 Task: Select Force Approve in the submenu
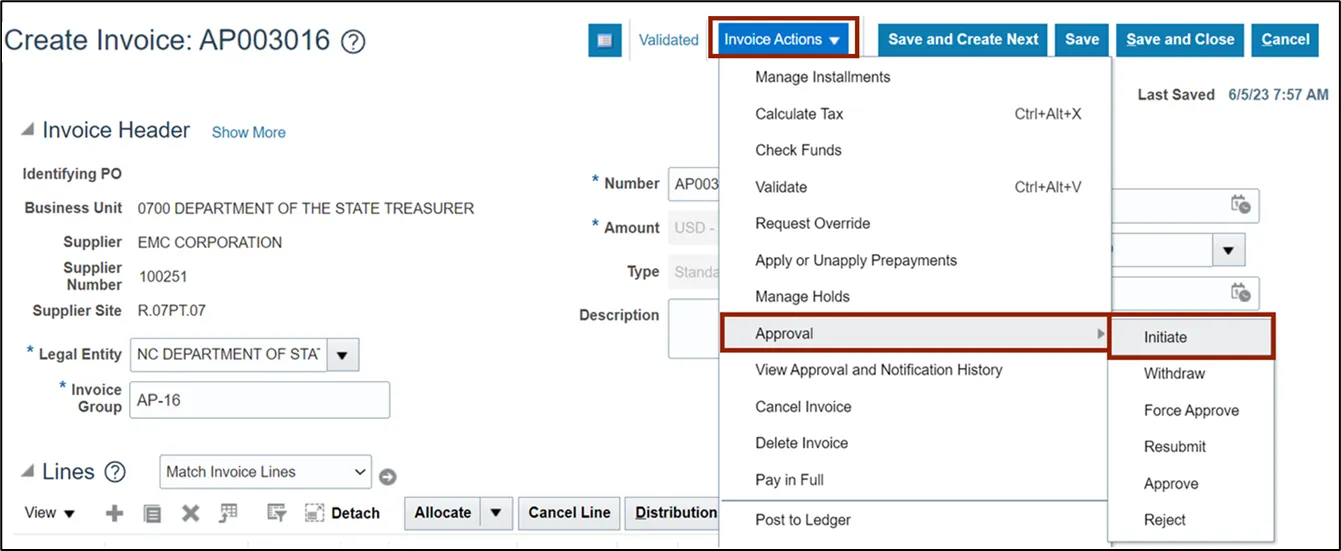(1191, 410)
